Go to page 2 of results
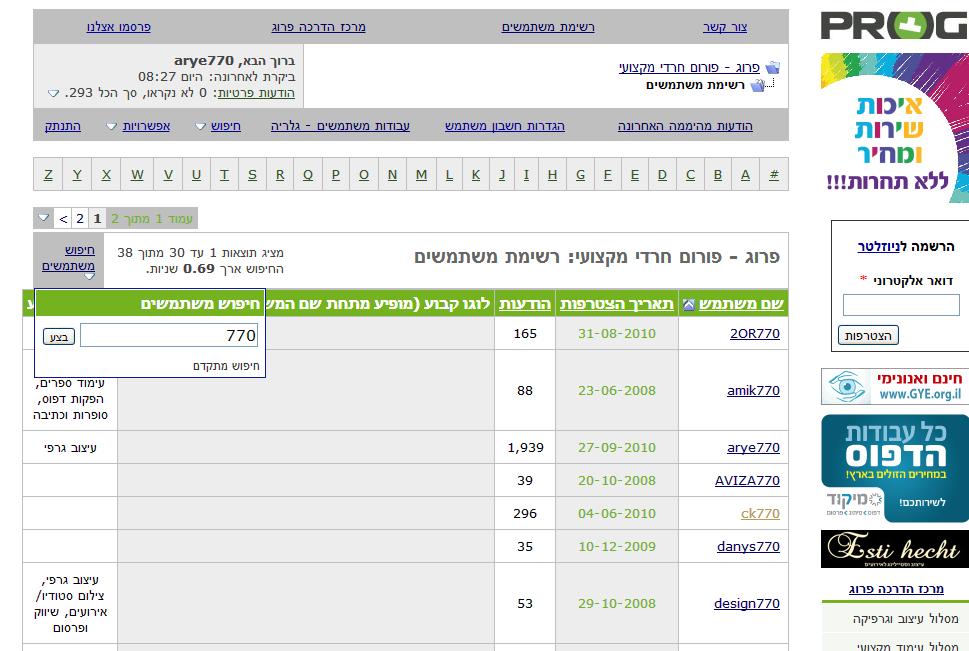 (80, 218)
